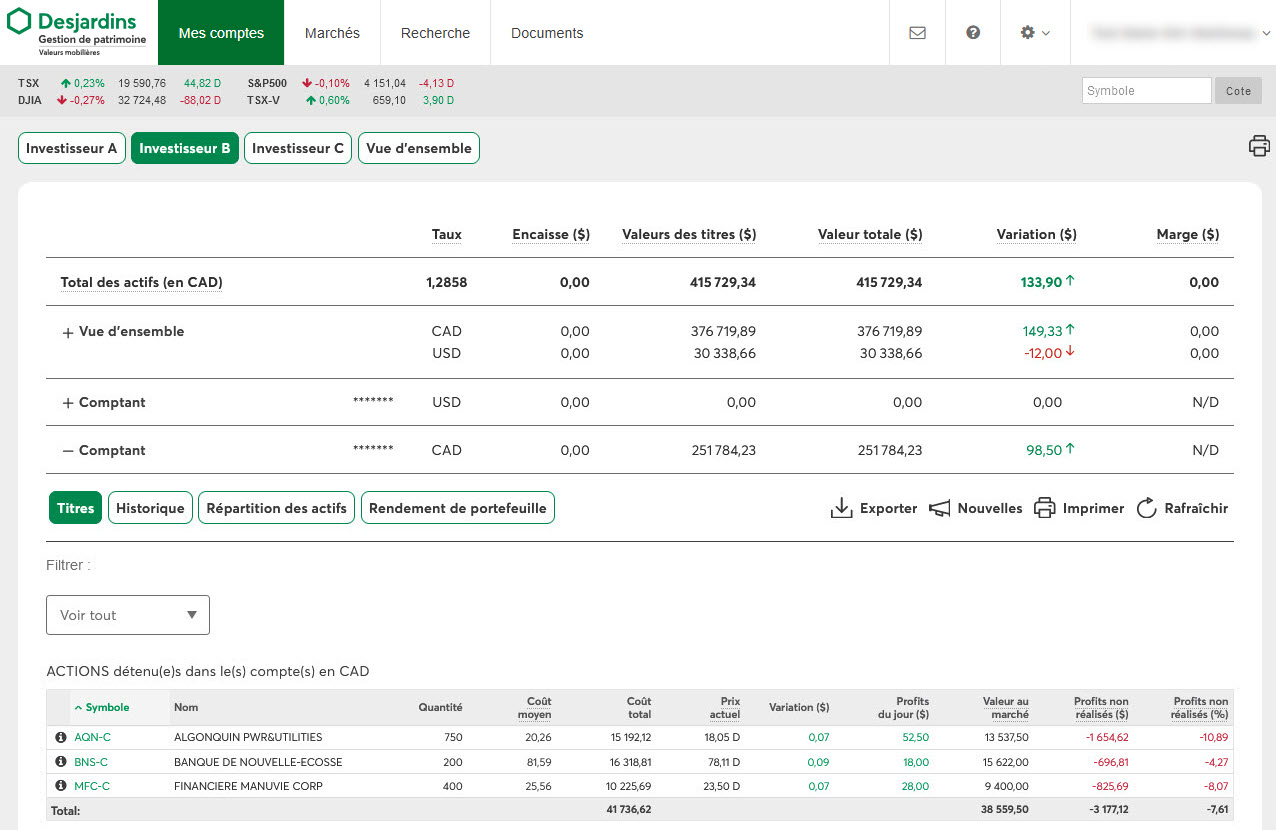
Task: Show info icon for BNS-C
Action: tap(60, 762)
